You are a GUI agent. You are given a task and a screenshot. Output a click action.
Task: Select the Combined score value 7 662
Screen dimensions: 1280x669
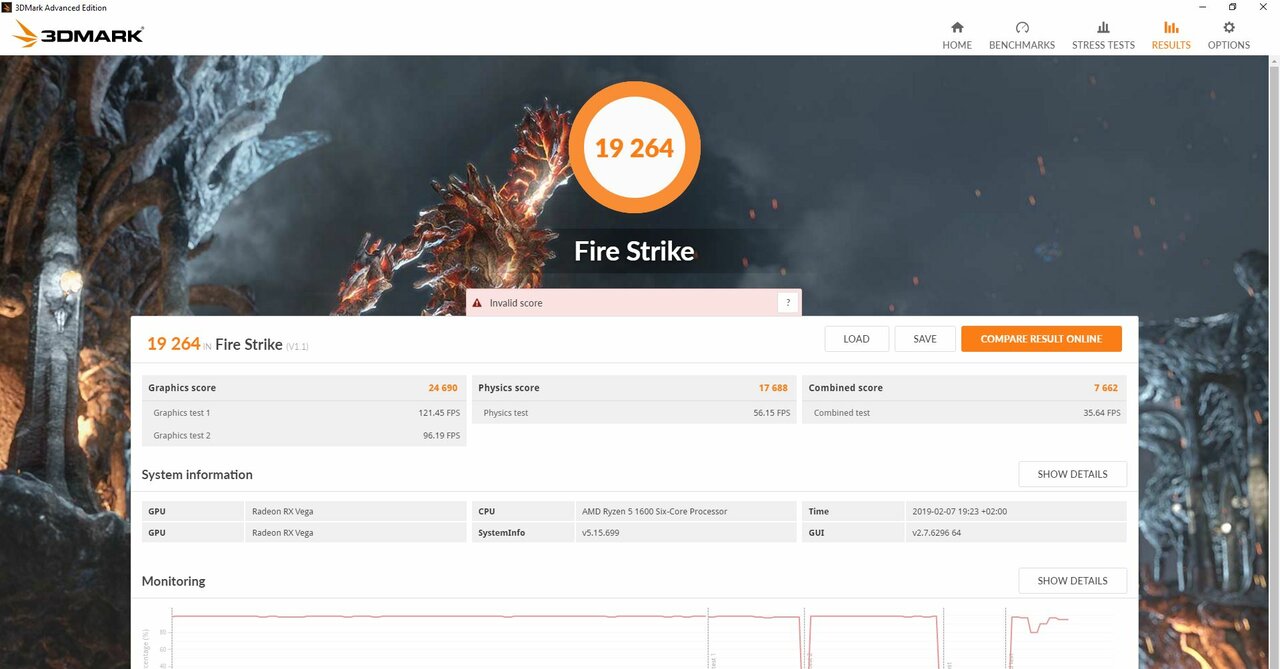click(x=1106, y=388)
